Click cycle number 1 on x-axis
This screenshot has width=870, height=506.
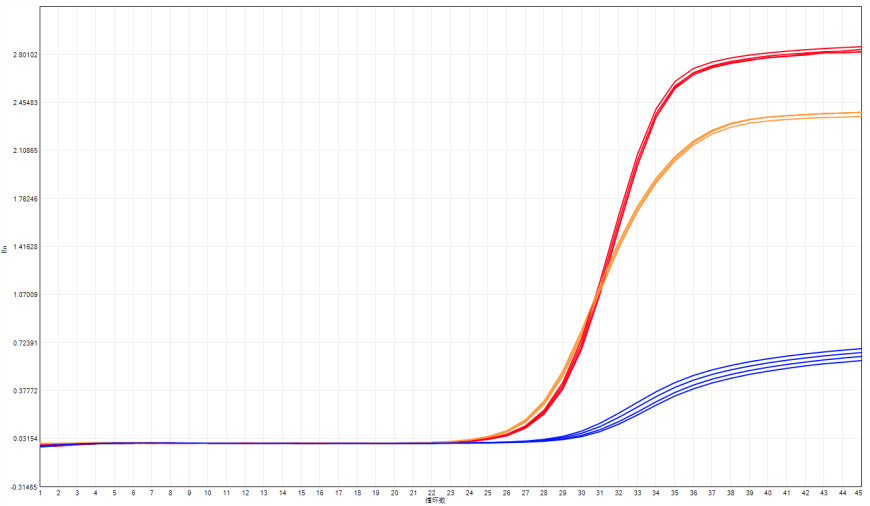(40, 493)
